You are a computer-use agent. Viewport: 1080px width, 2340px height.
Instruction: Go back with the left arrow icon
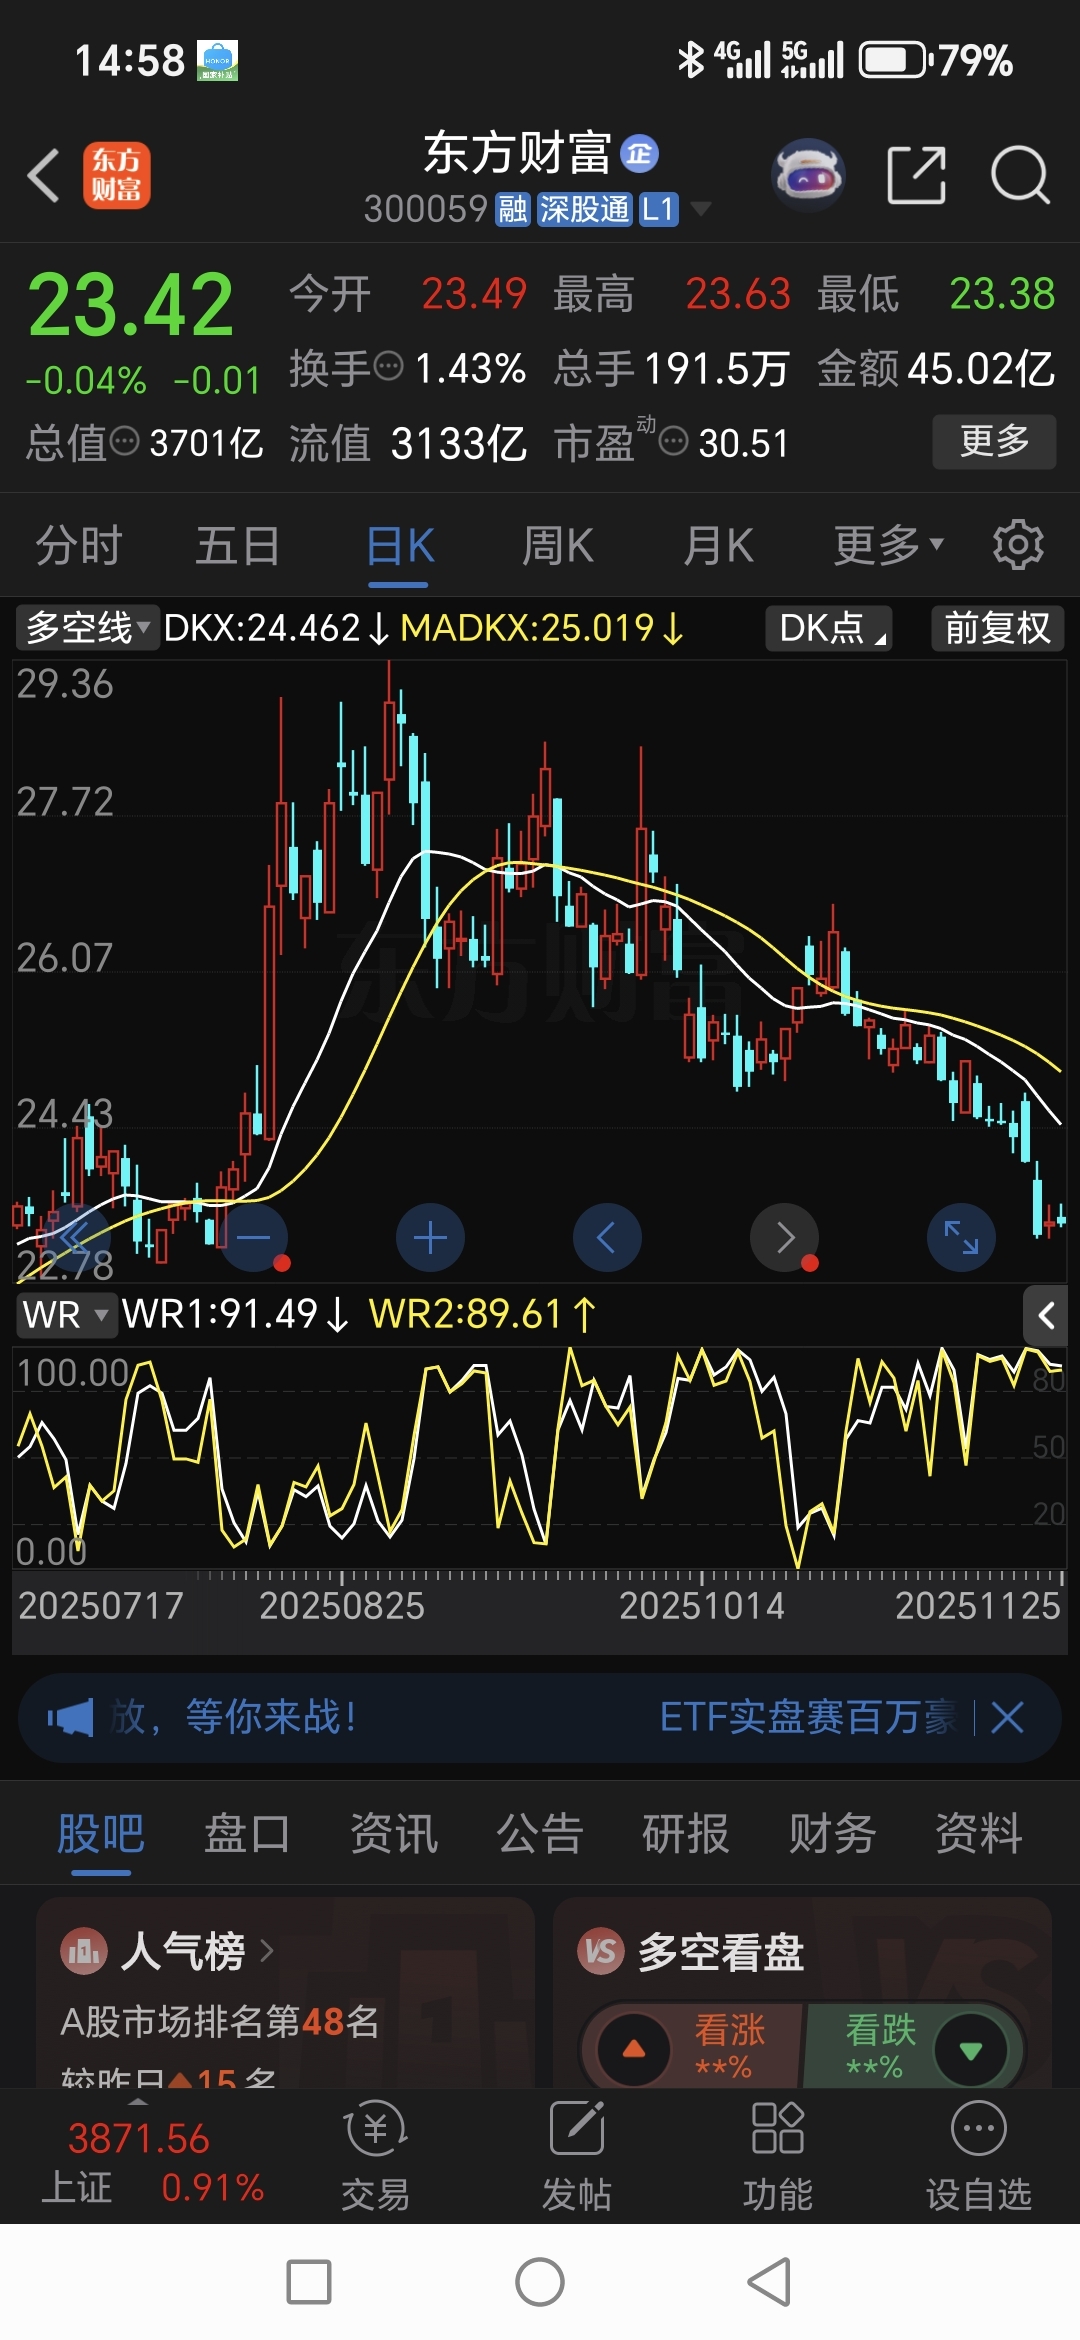coord(44,176)
